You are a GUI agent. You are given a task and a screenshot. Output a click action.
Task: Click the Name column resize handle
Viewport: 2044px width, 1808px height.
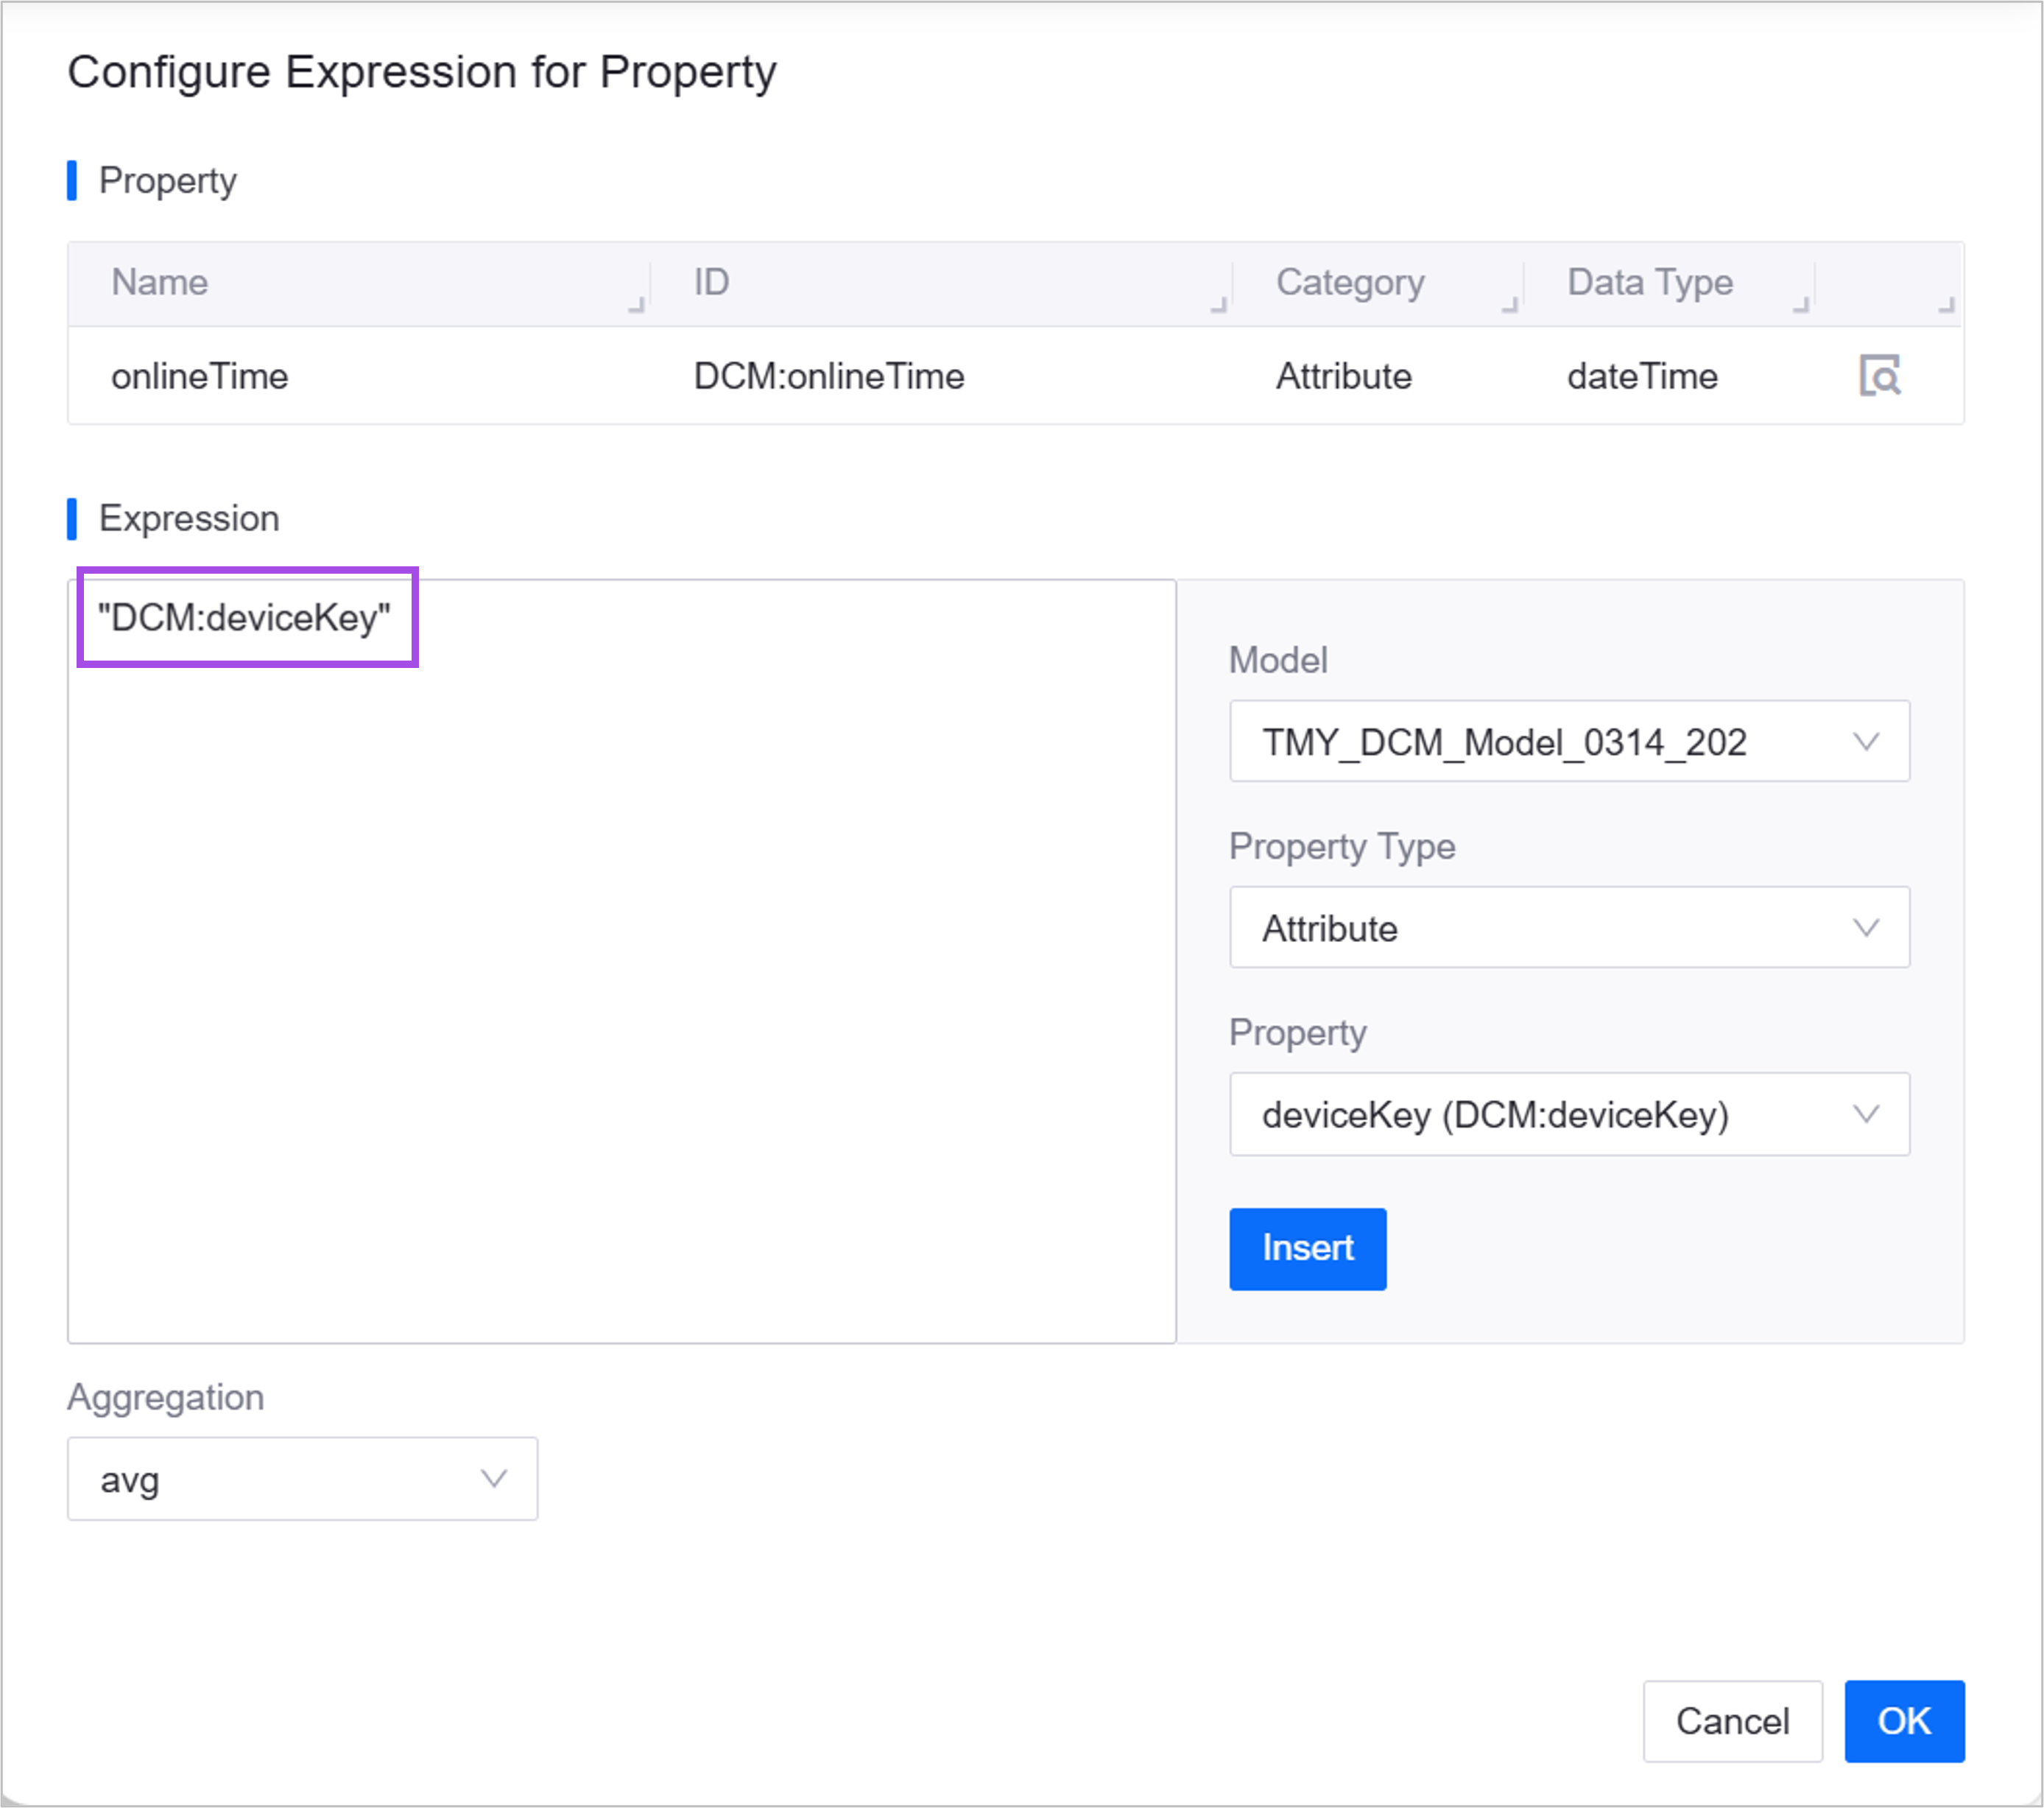coord(637,305)
